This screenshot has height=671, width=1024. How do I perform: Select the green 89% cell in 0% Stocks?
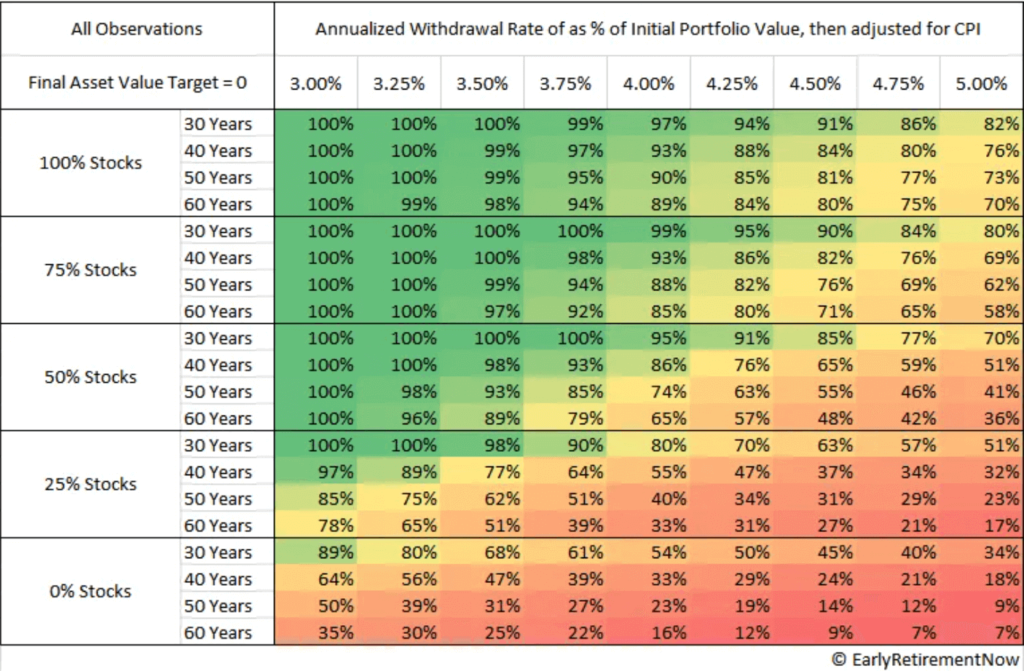point(316,552)
